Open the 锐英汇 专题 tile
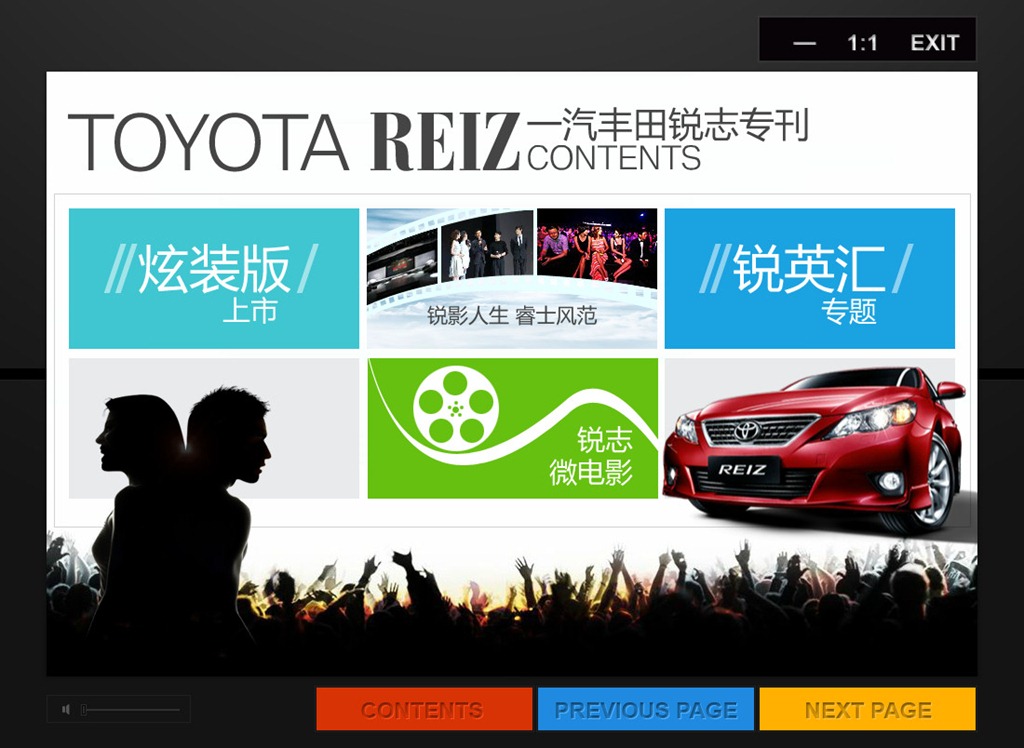 click(810, 278)
